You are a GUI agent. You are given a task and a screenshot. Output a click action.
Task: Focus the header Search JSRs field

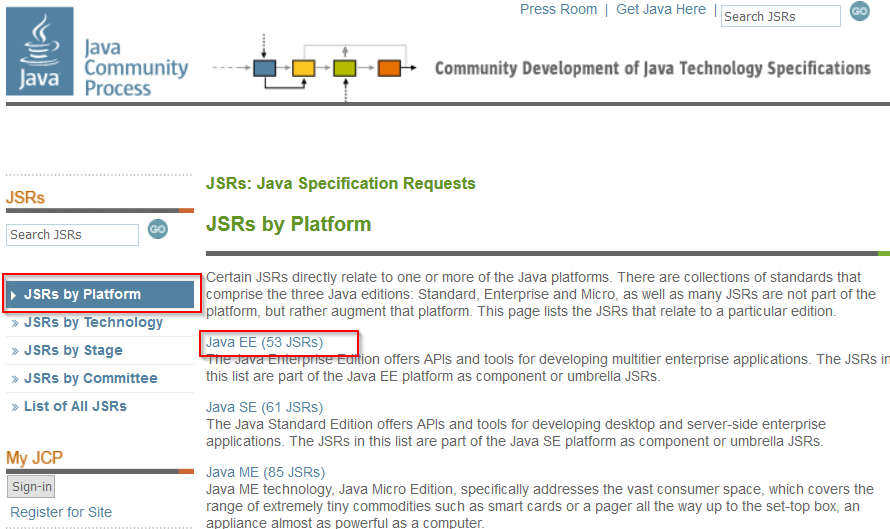point(780,16)
